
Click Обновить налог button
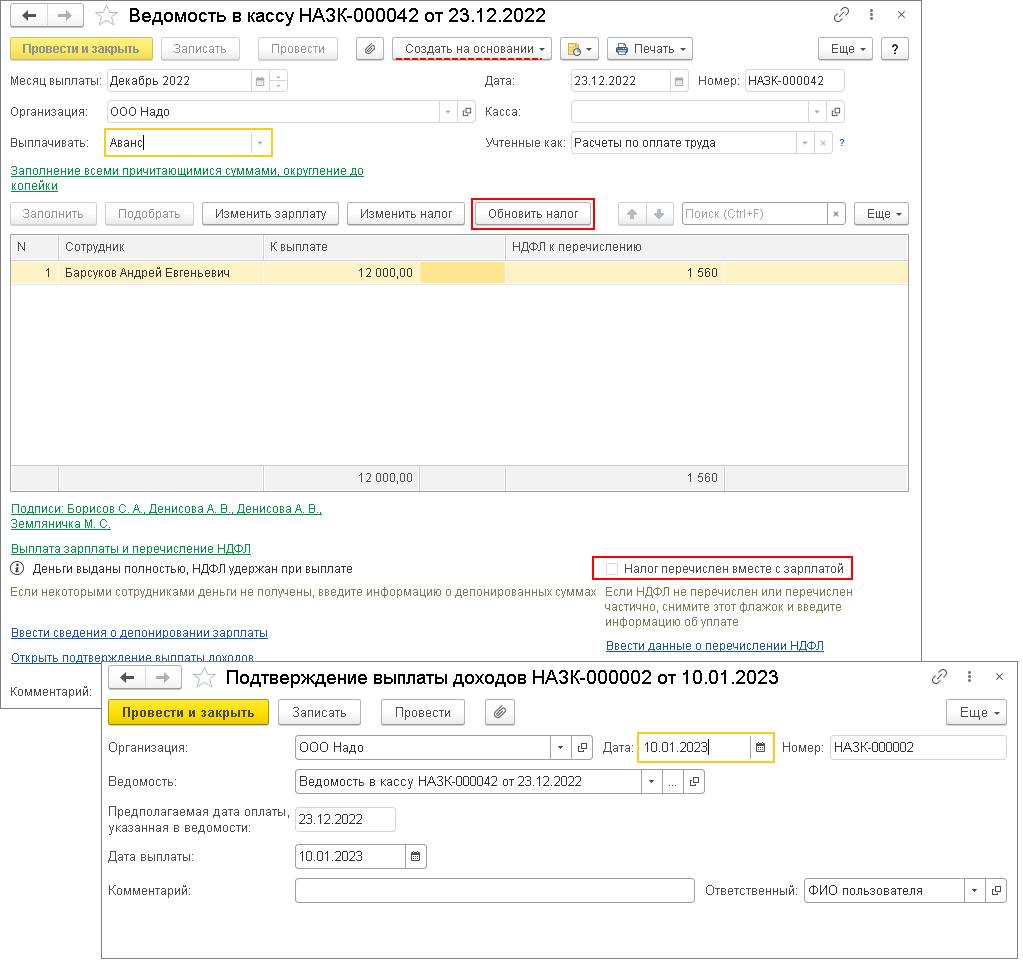tap(533, 214)
